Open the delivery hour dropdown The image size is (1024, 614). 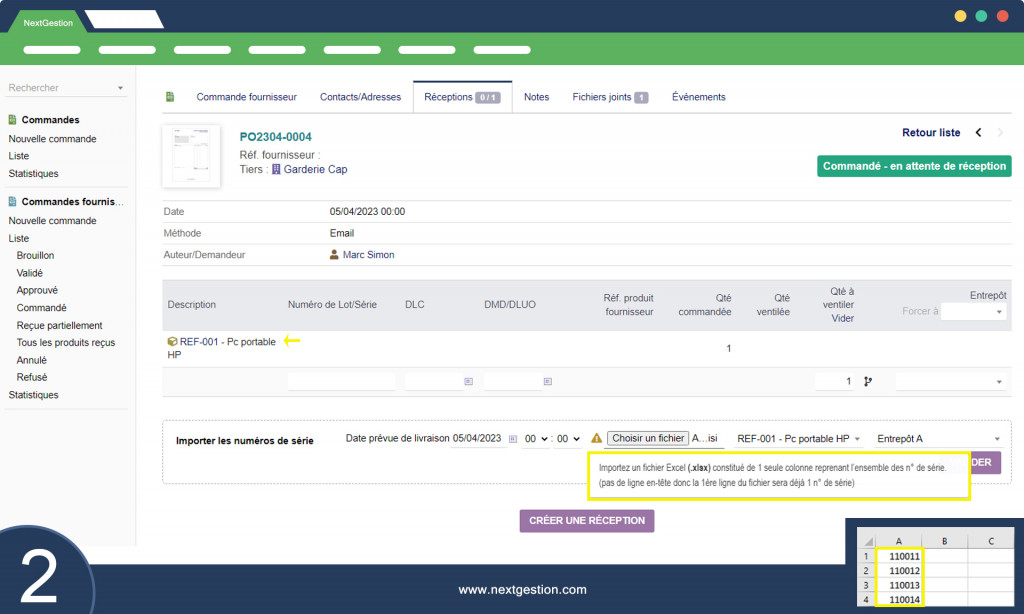[x=535, y=439]
